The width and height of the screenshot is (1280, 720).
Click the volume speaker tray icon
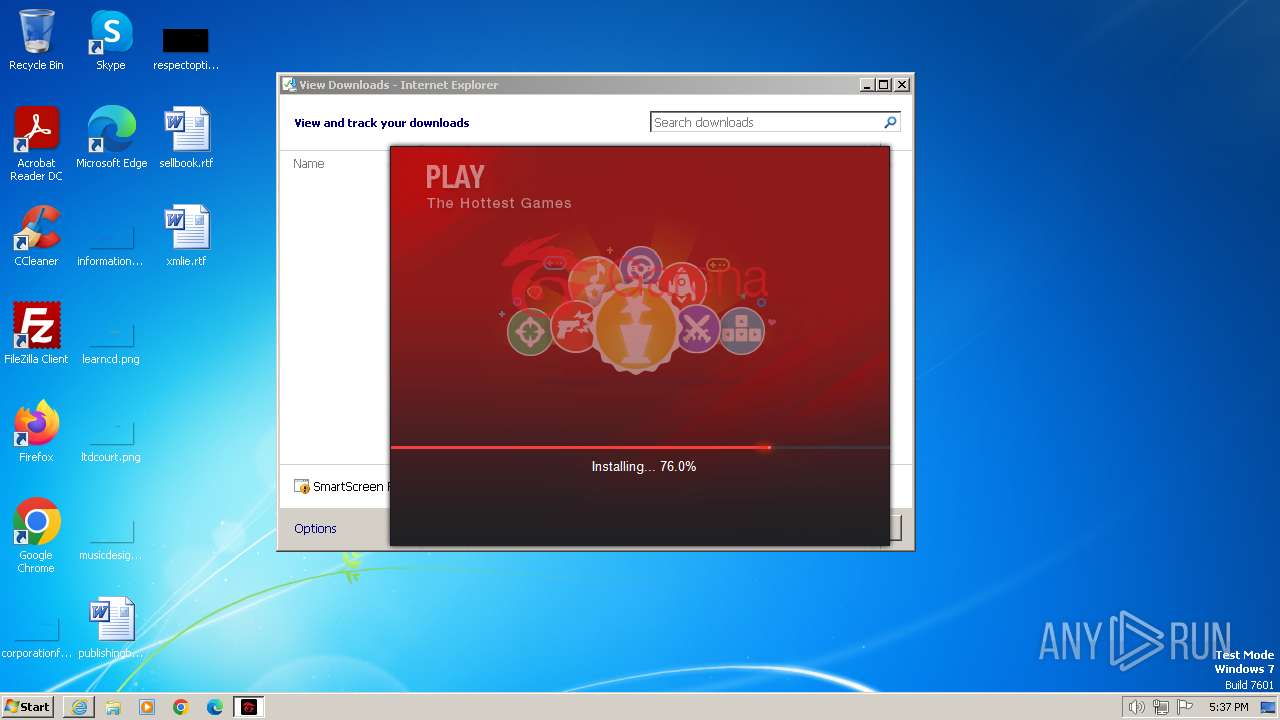pos(1136,707)
